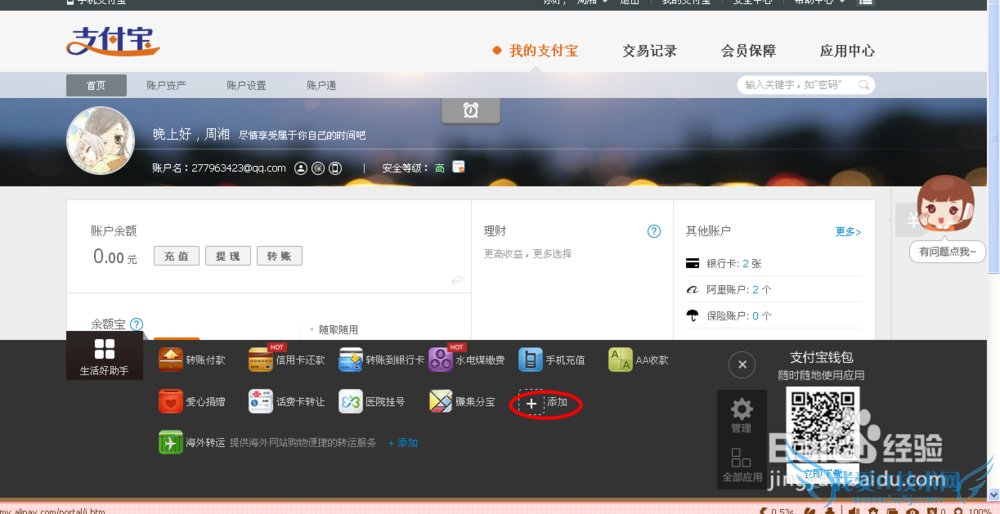Click the 充值 recharge button

[x=176, y=256]
